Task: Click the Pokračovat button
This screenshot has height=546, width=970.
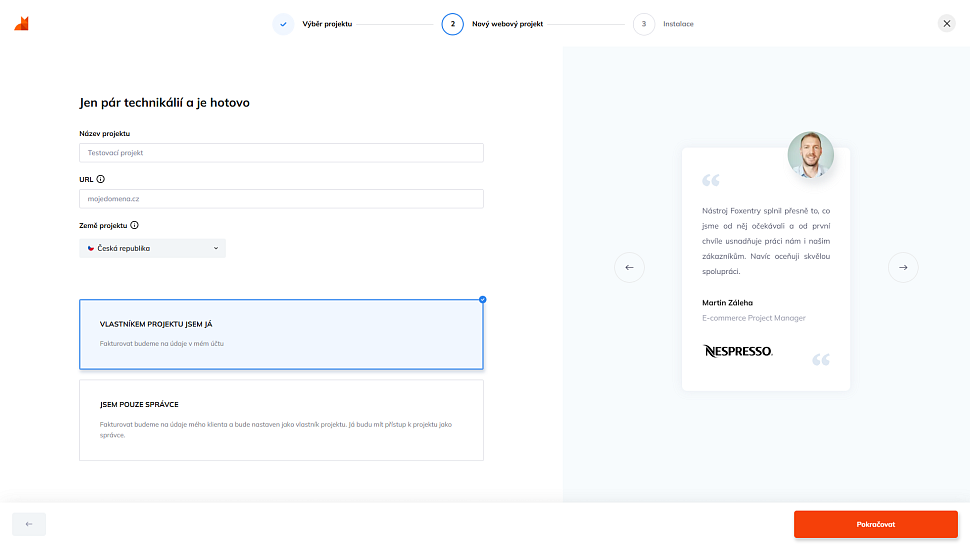Action: [x=876, y=524]
